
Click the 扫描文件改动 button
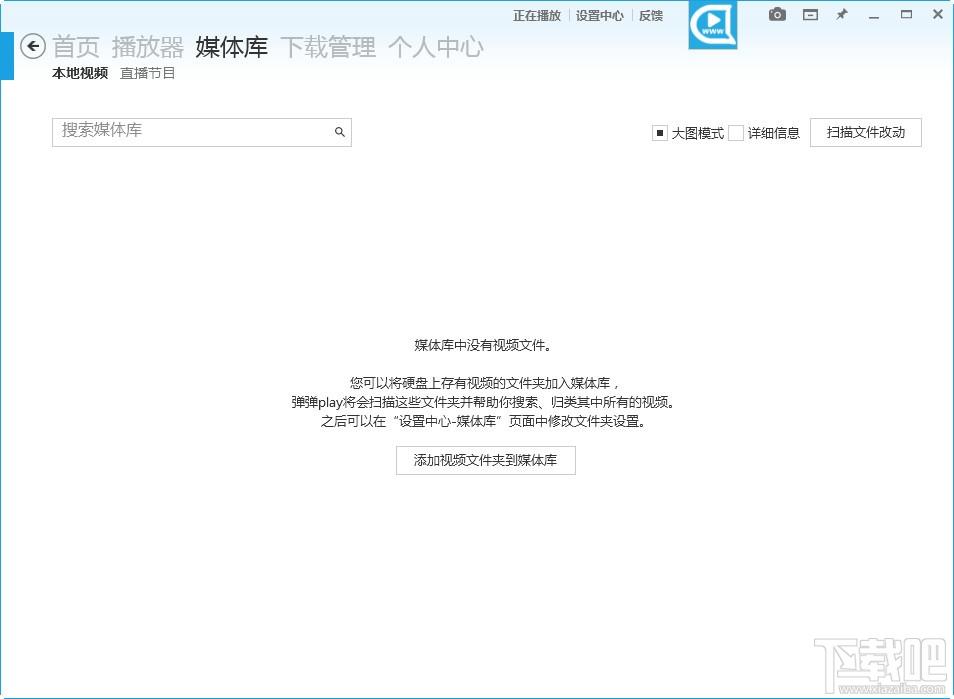click(x=866, y=133)
